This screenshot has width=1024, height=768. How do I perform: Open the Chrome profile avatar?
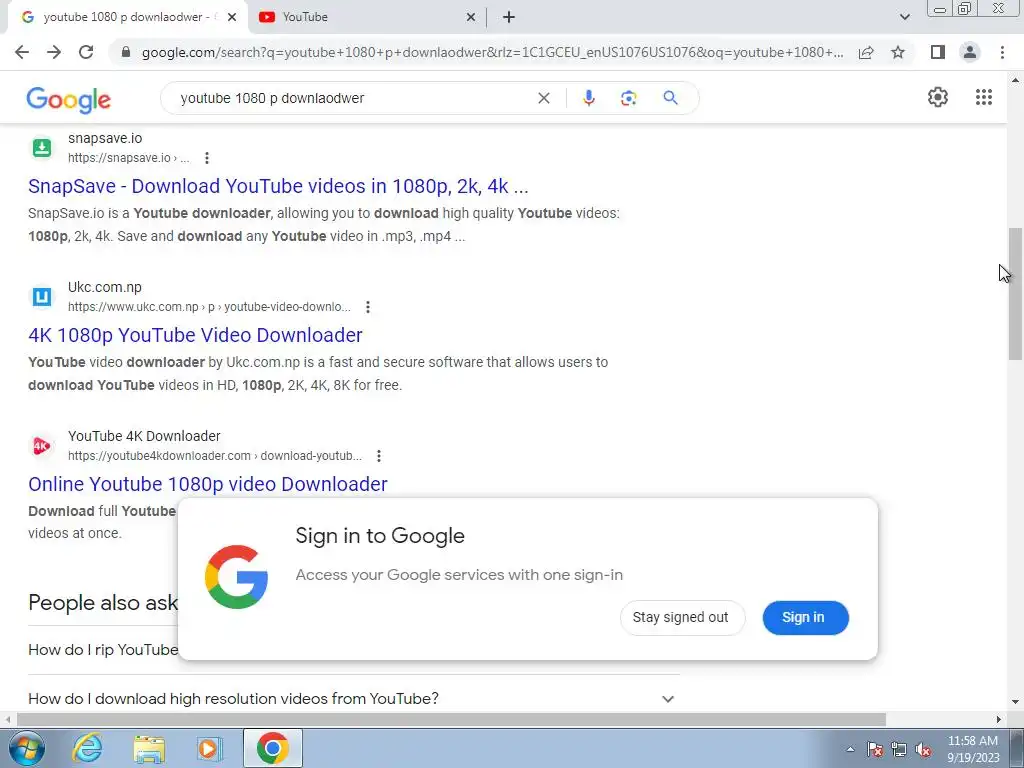(970, 52)
